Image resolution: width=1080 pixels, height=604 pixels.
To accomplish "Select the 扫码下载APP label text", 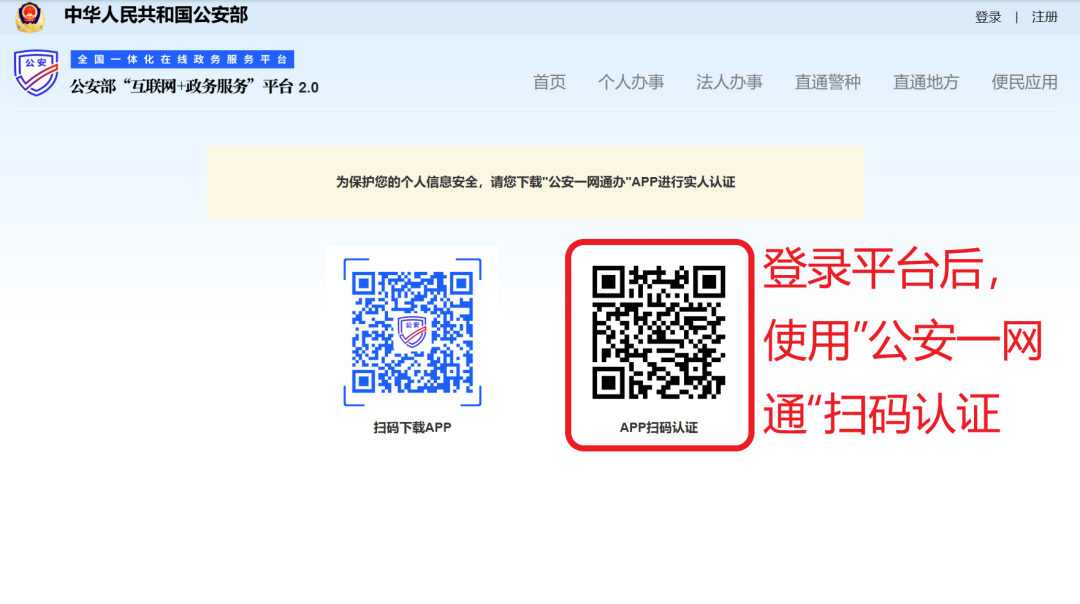I will click(x=411, y=424).
